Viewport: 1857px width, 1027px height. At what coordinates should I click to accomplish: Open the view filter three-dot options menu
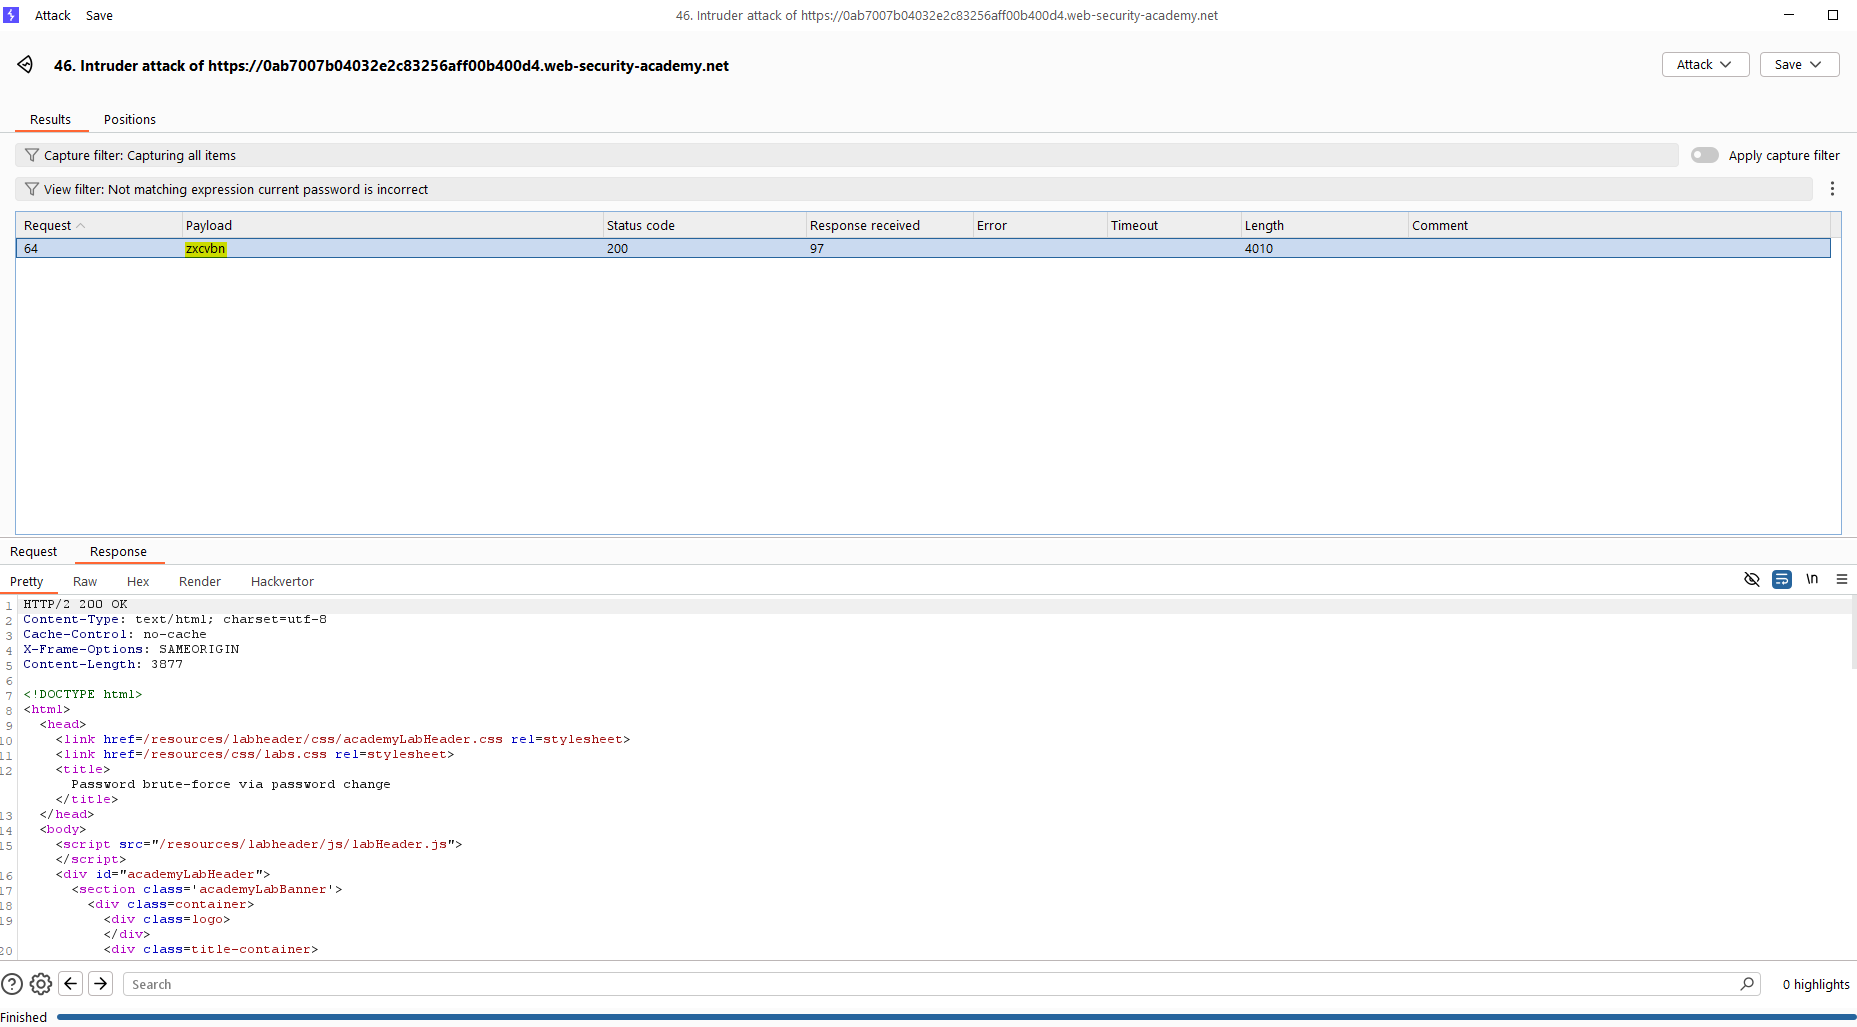pyautogui.click(x=1832, y=189)
